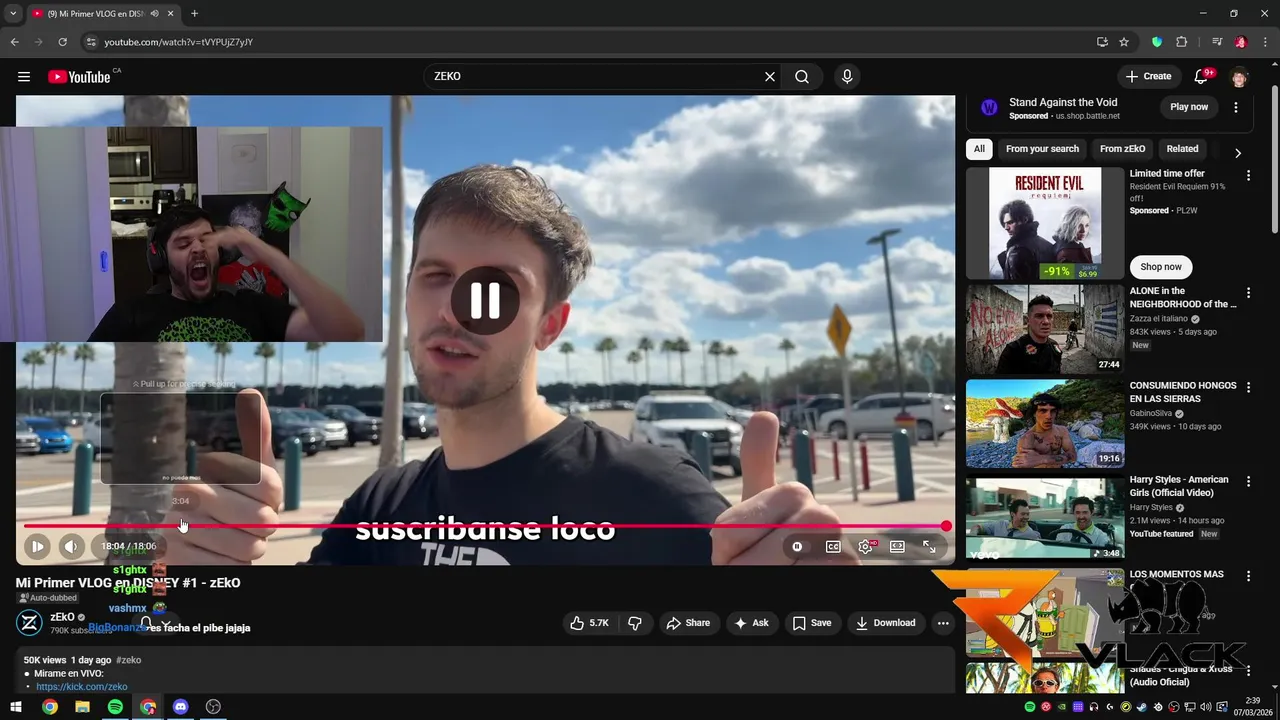The image size is (1280, 720).
Task: Start voice search with microphone
Action: [x=847, y=77]
